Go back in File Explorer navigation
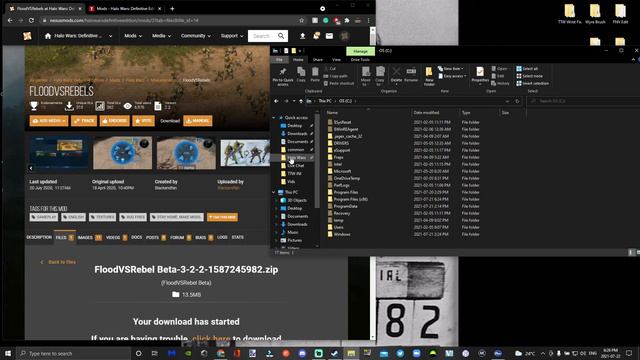The image size is (640, 360). [276, 101]
